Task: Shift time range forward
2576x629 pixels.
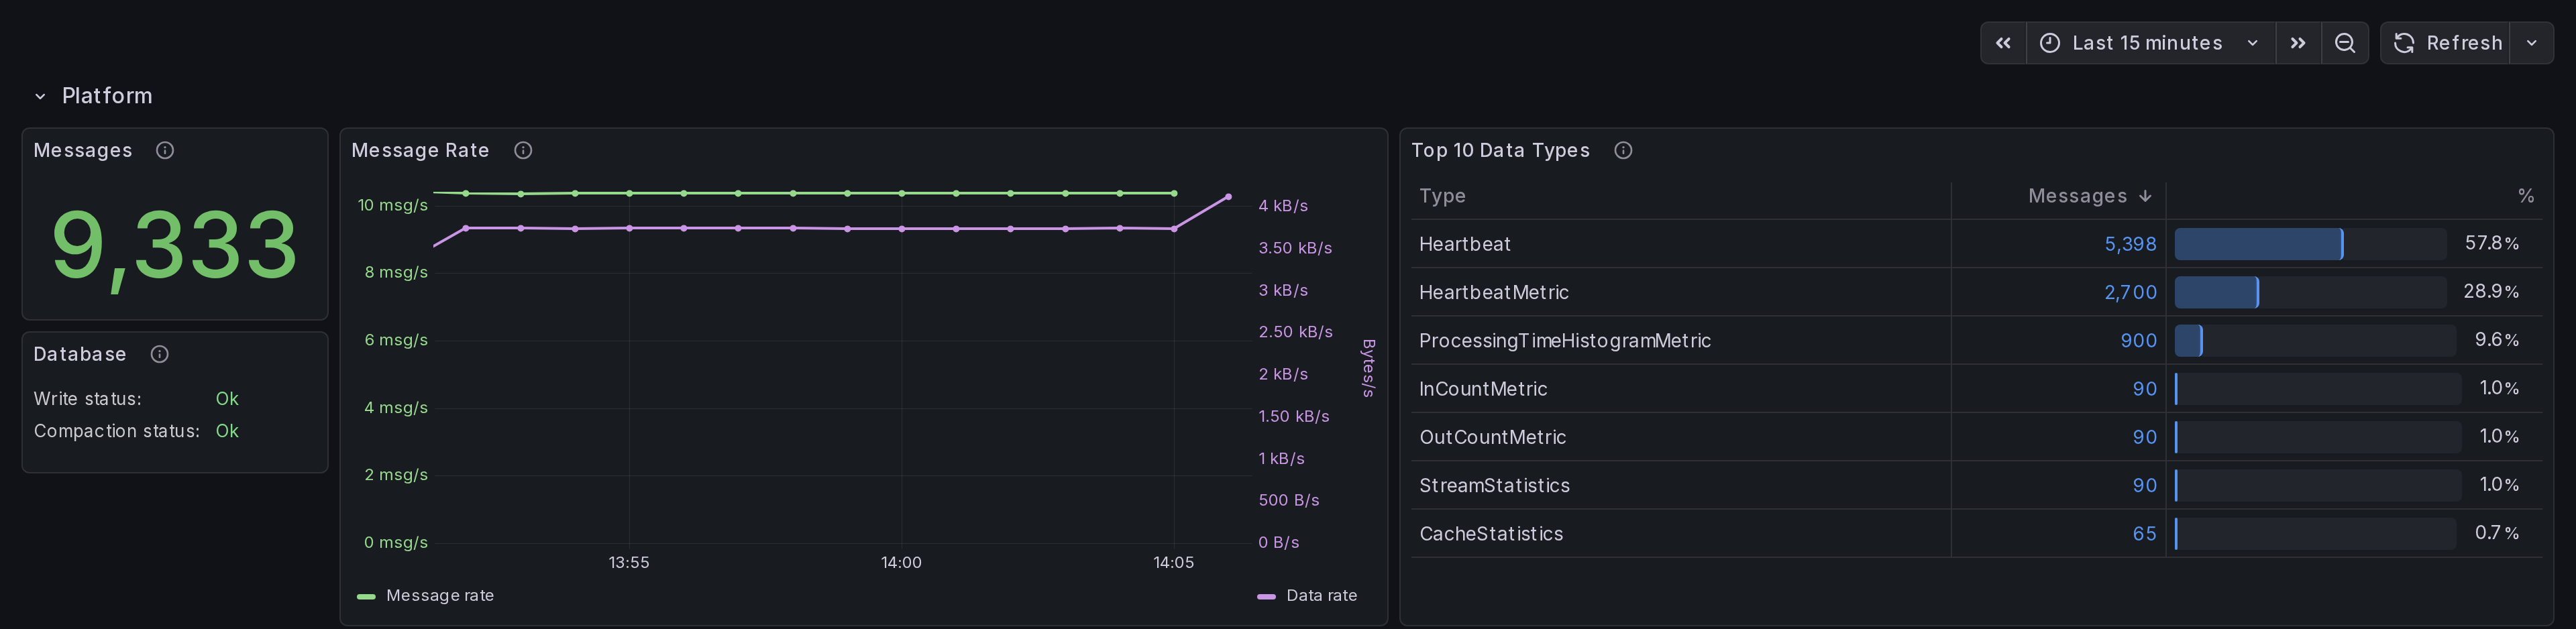Action: (2298, 43)
